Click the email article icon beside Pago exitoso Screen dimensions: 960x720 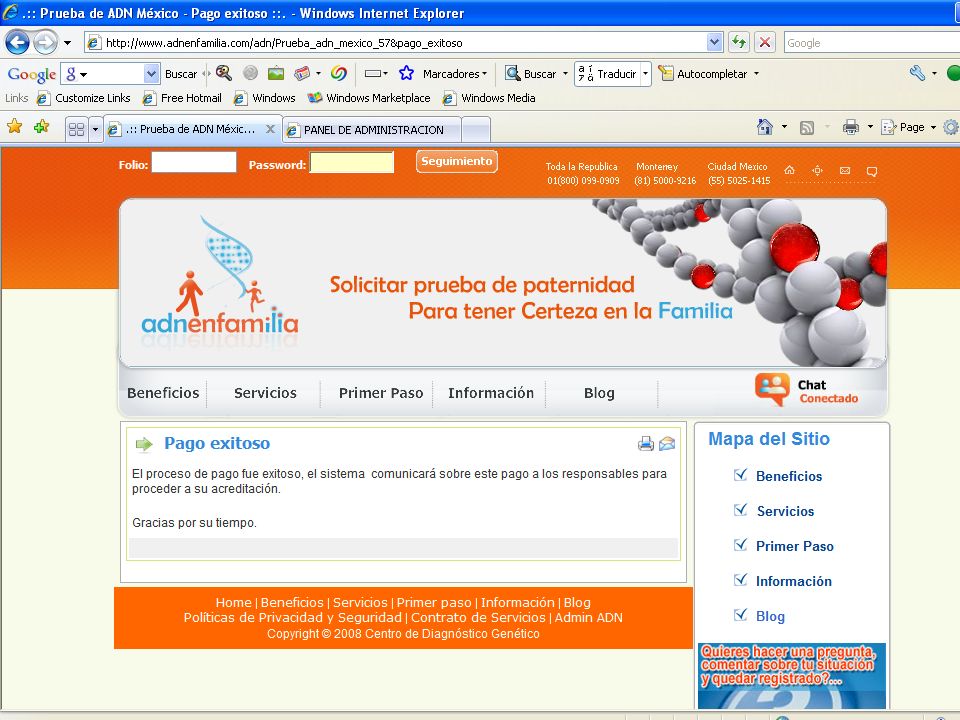pos(667,443)
